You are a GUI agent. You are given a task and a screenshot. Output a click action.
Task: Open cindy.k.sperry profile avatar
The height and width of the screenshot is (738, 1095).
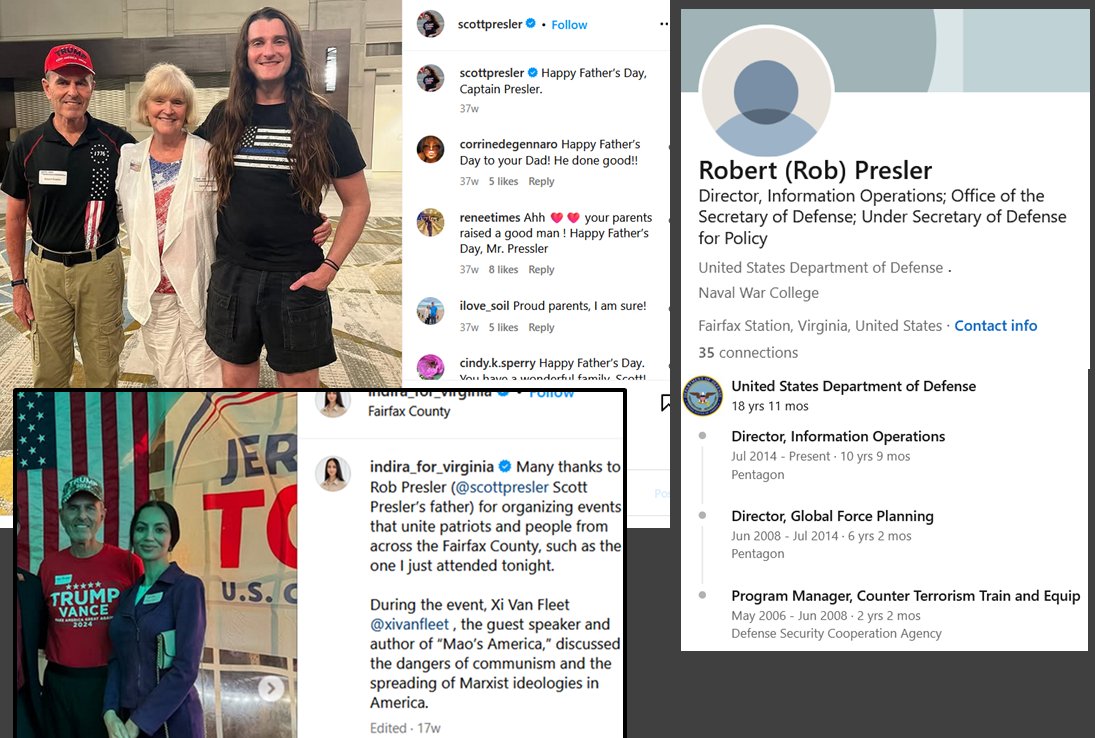coord(430,367)
